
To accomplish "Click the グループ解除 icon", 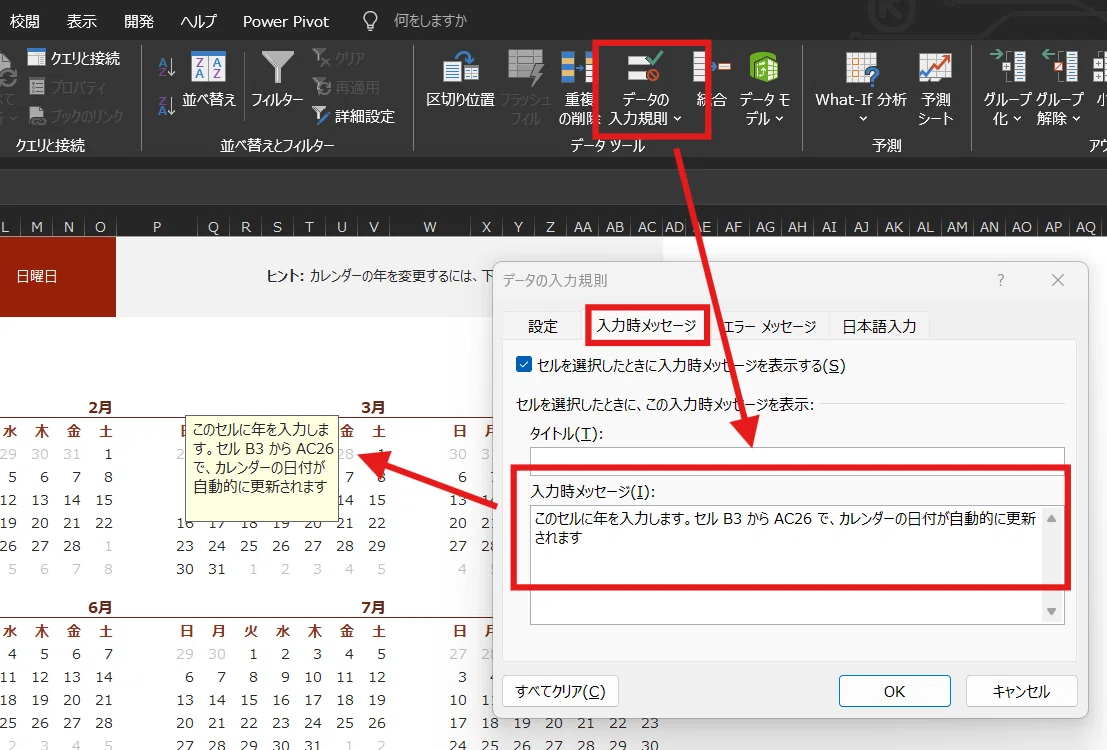I will (x=1060, y=66).
